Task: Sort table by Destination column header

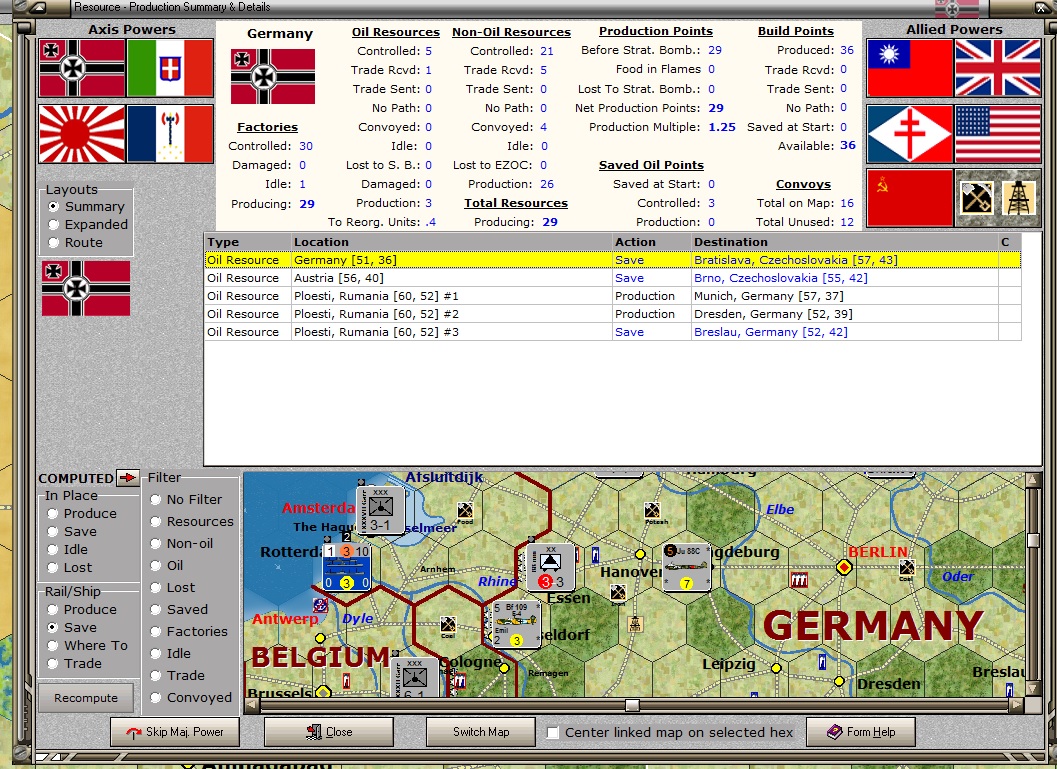Action: [x=844, y=242]
